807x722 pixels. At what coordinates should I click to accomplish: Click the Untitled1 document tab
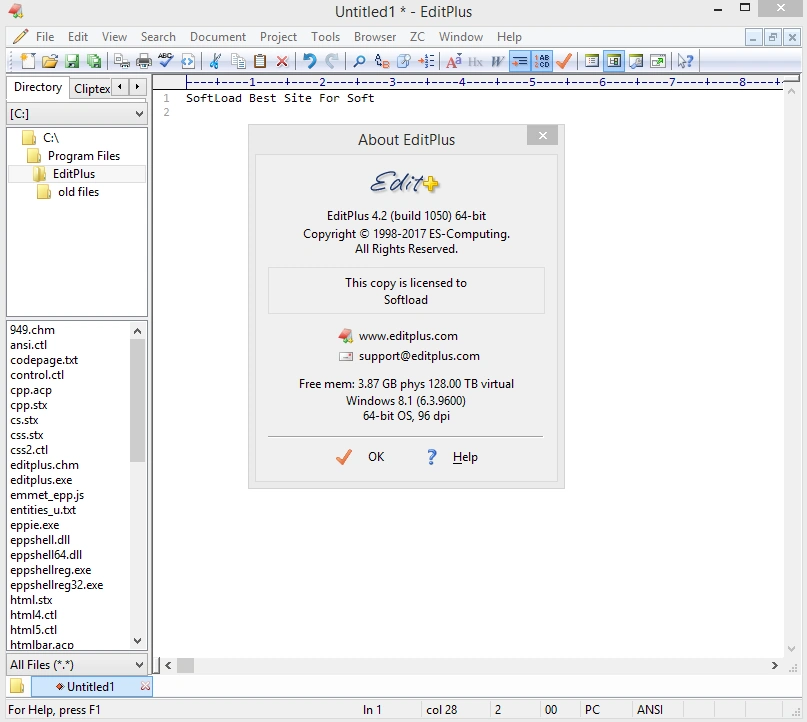pos(90,686)
